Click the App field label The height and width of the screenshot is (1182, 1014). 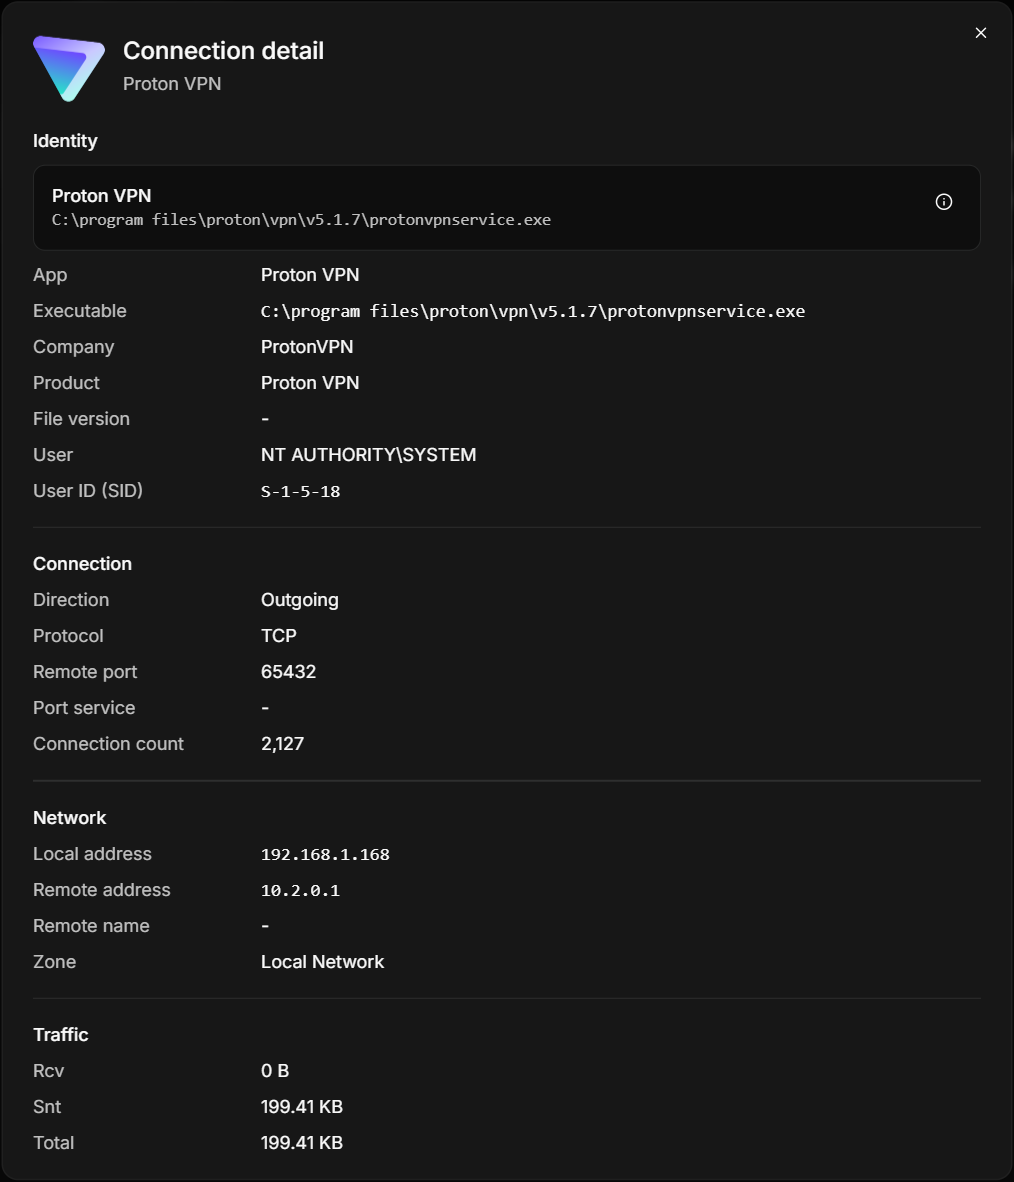tap(50, 275)
